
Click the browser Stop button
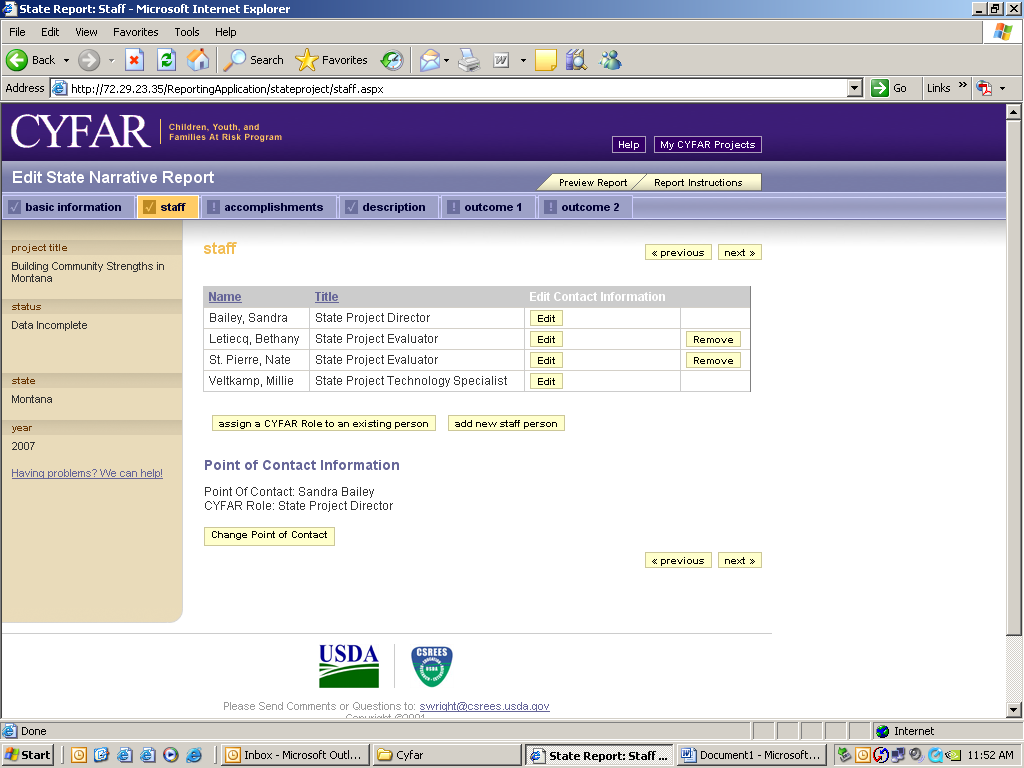(x=134, y=60)
